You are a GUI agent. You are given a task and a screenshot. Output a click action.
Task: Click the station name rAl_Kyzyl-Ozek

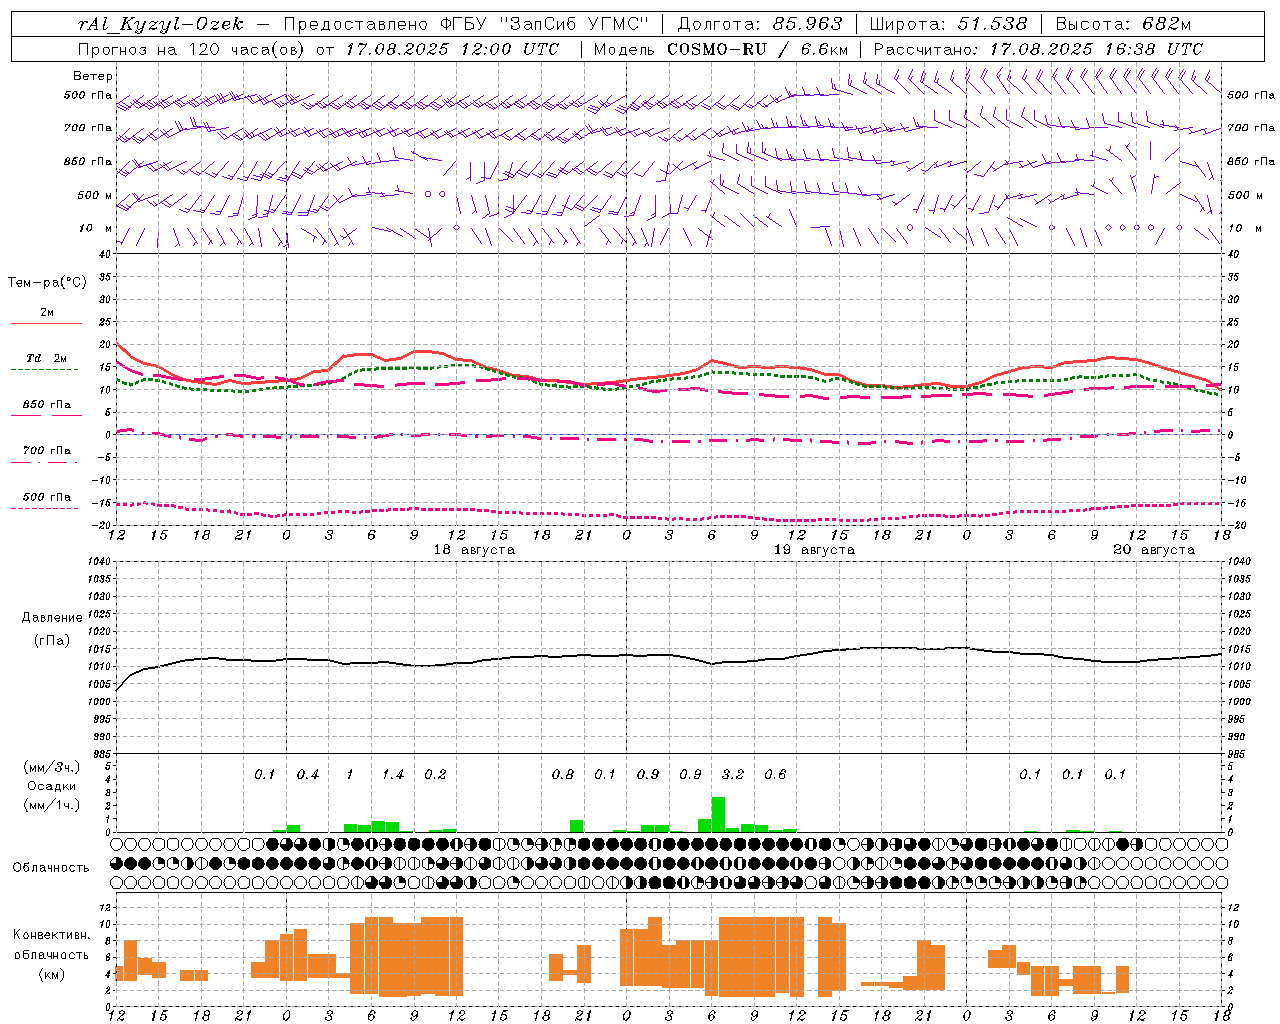160,24
